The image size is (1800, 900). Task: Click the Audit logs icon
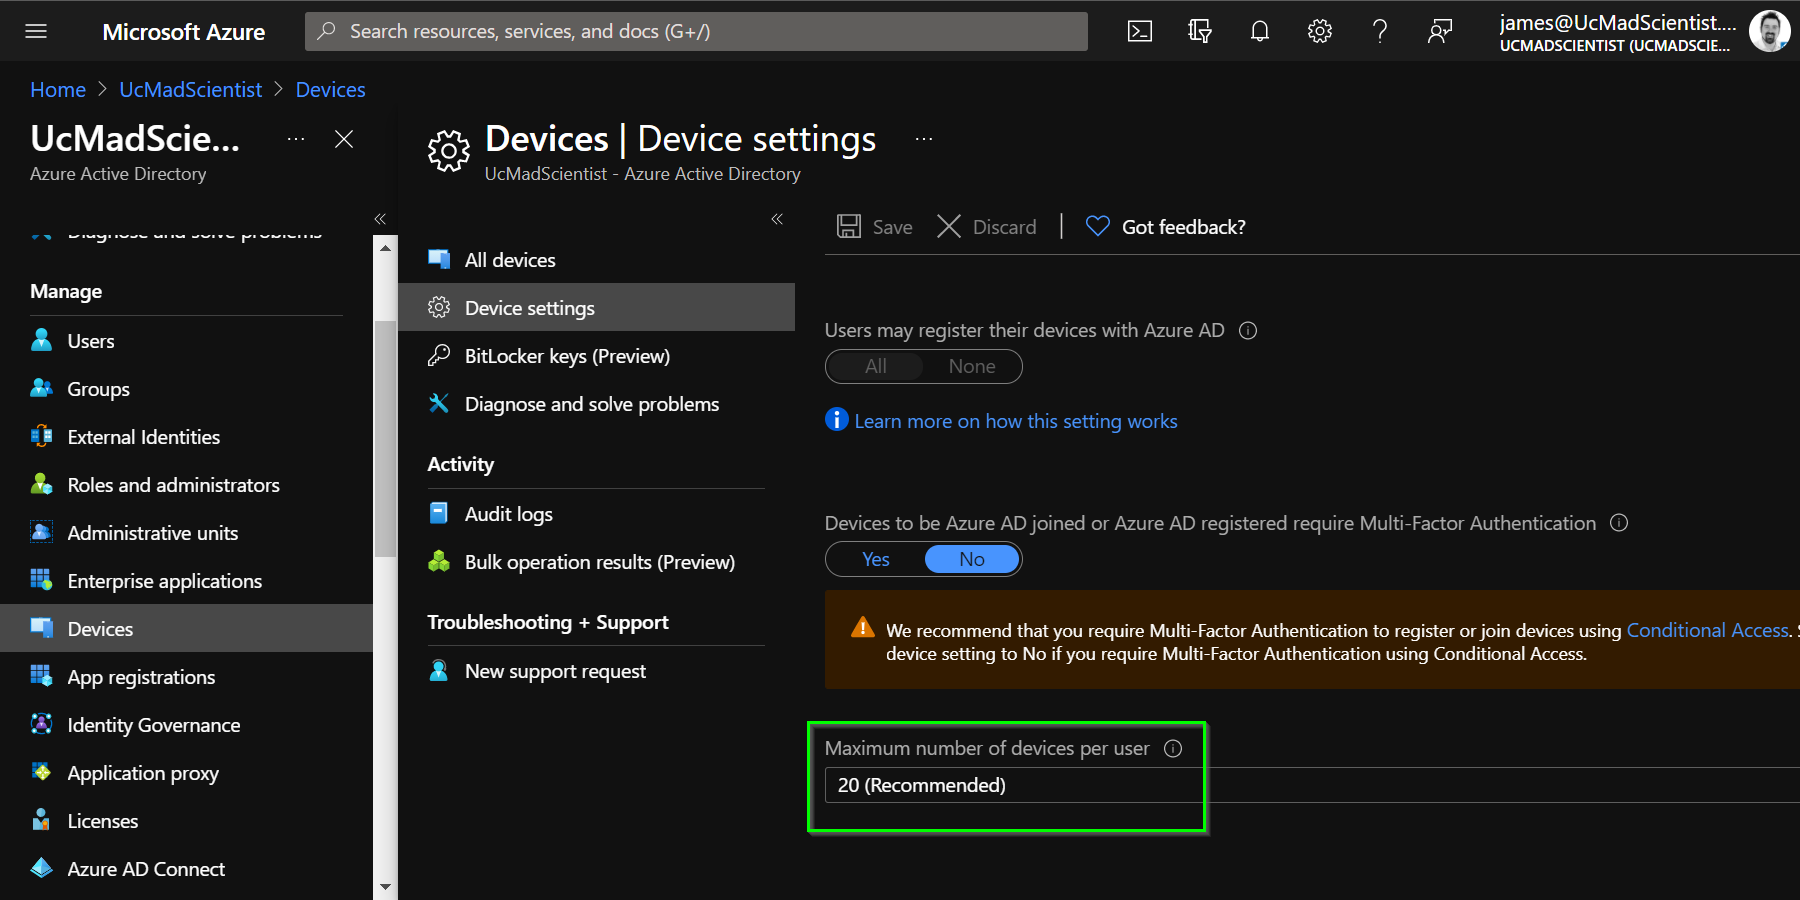tap(438, 513)
